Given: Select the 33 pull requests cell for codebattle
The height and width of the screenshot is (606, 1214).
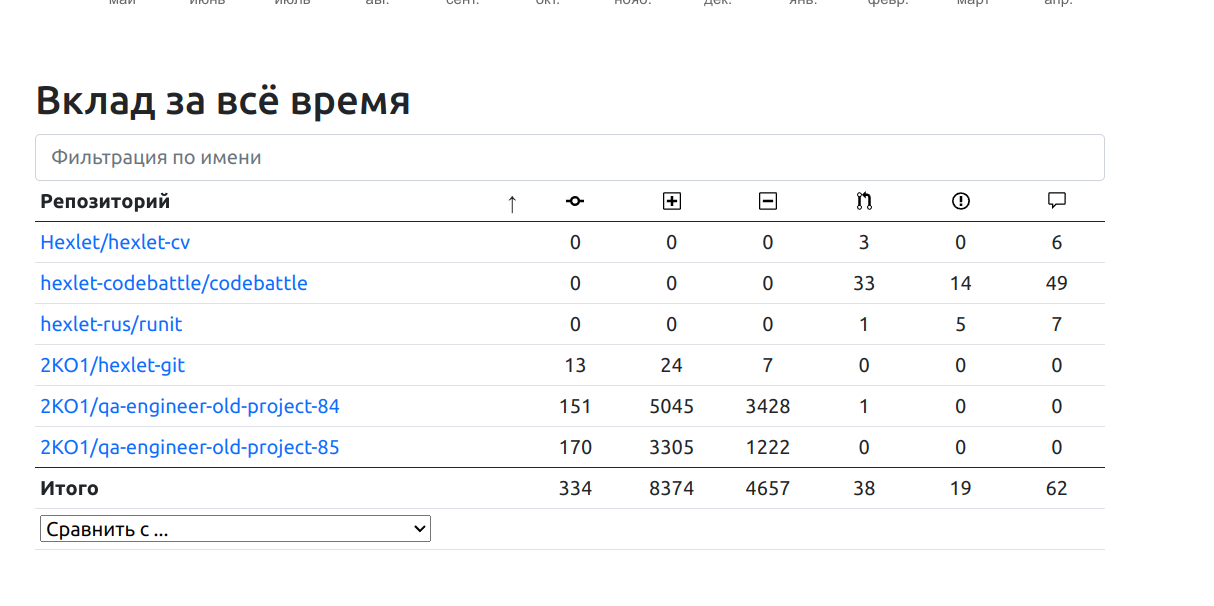Looking at the screenshot, I should pyautogui.click(x=864, y=283).
